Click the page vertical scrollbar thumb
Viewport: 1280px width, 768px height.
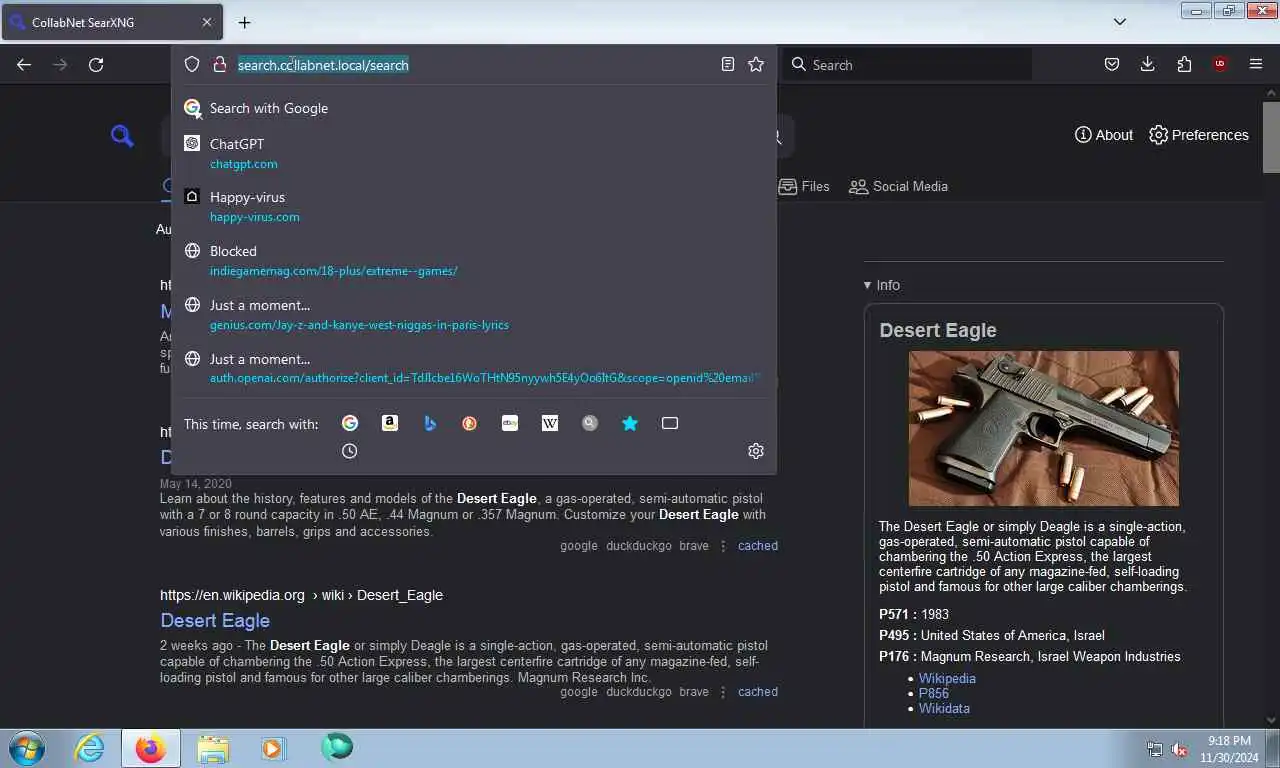pyautogui.click(x=1271, y=137)
